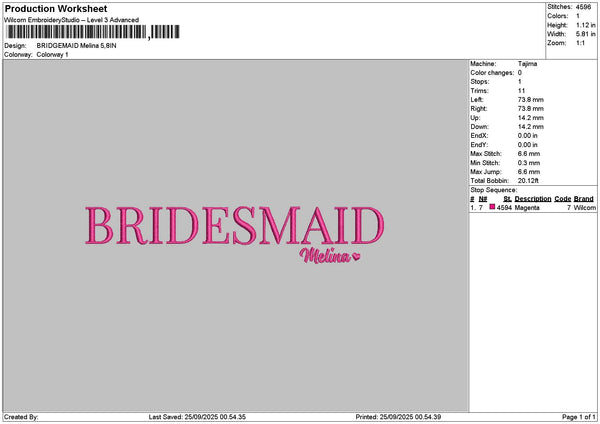
Task: Click the Min Stitch value 0.3 mm
Action: click(529, 163)
